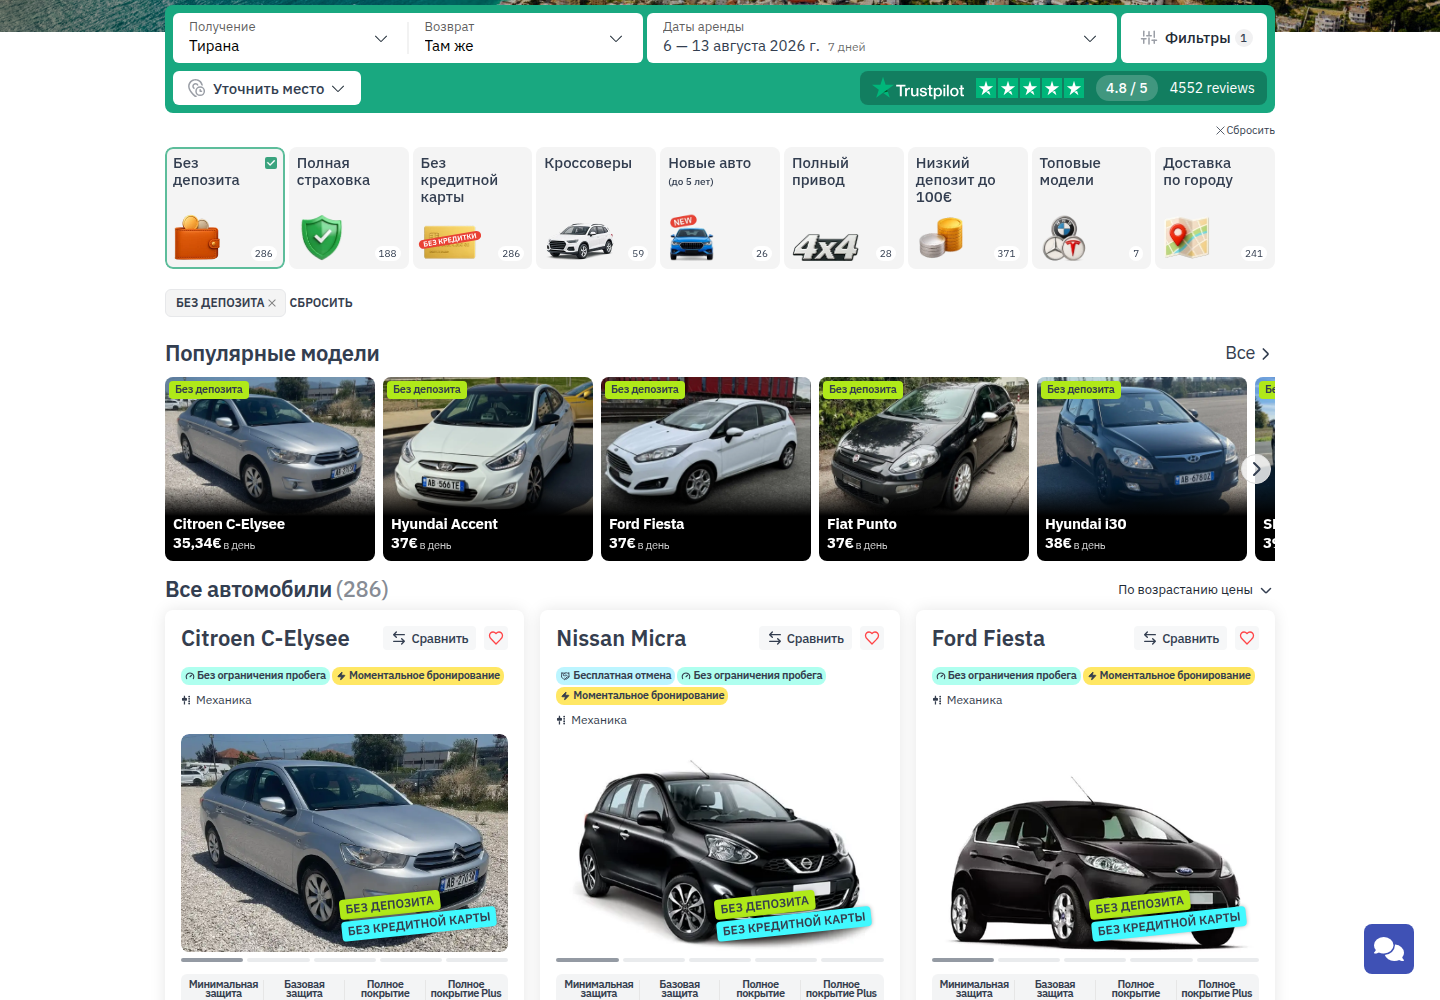Add Nissan Micra to favorites heart
Viewport: 1440px width, 1000px height.
tap(872, 638)
